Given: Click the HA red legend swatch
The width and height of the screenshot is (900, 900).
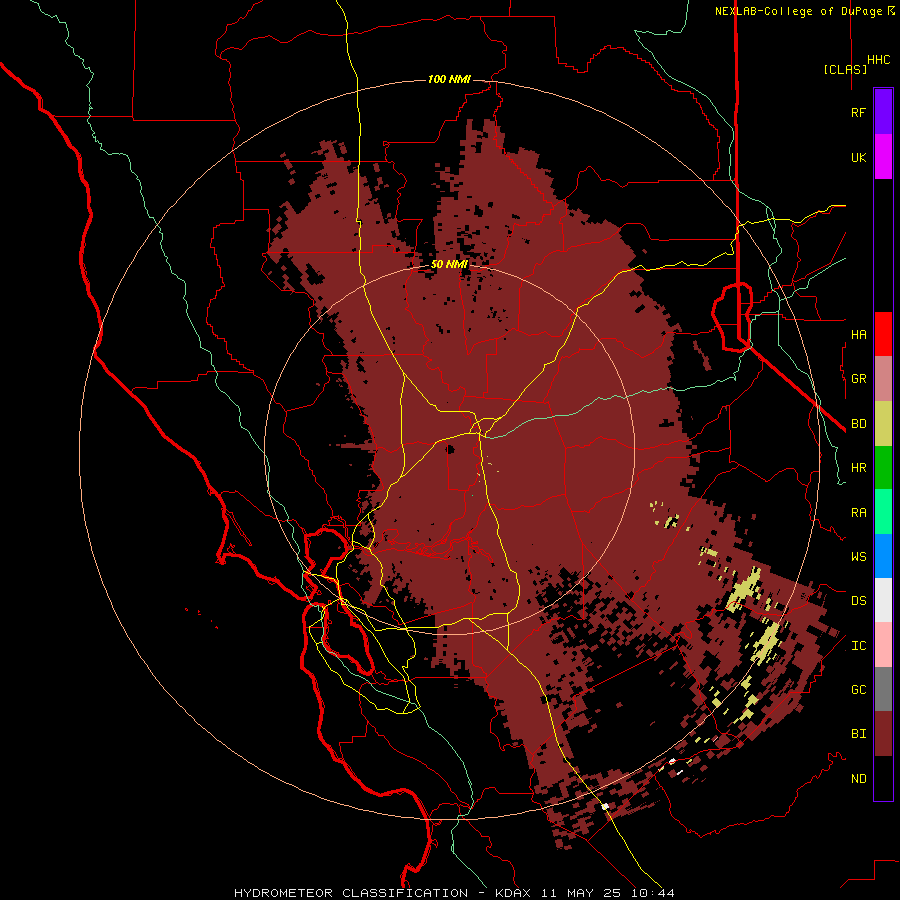Looking at the screenshot, I should [x=883, y=334].
